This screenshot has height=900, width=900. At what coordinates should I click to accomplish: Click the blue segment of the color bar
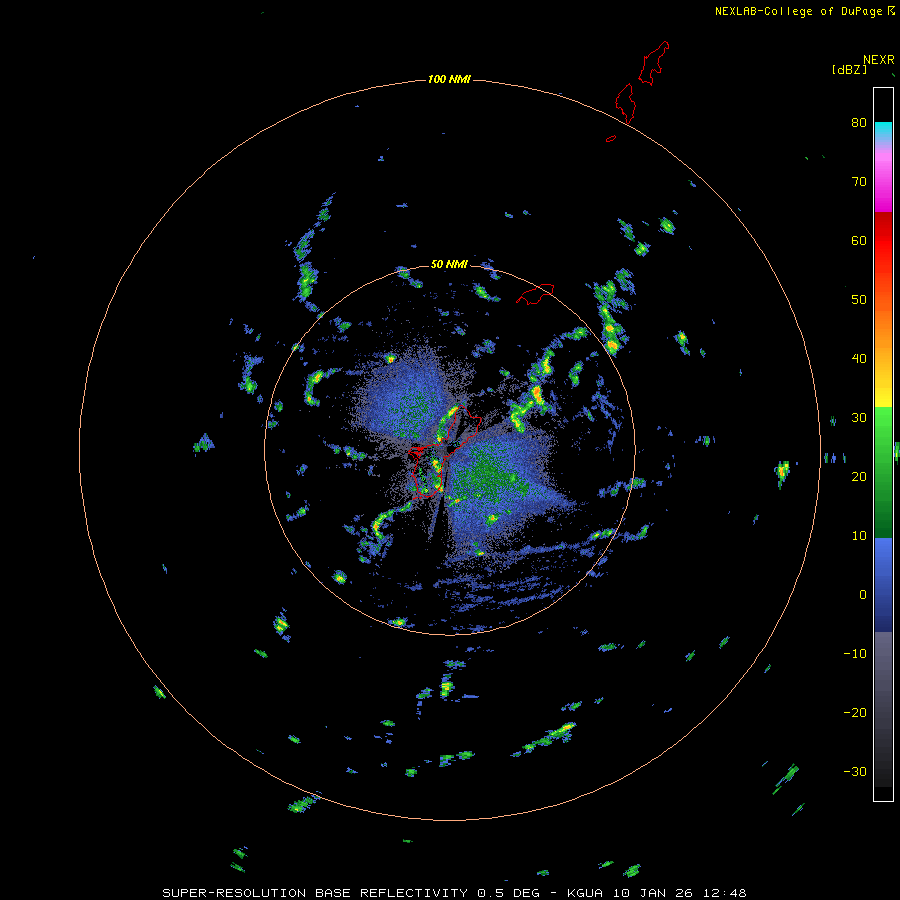pos(883,585)
